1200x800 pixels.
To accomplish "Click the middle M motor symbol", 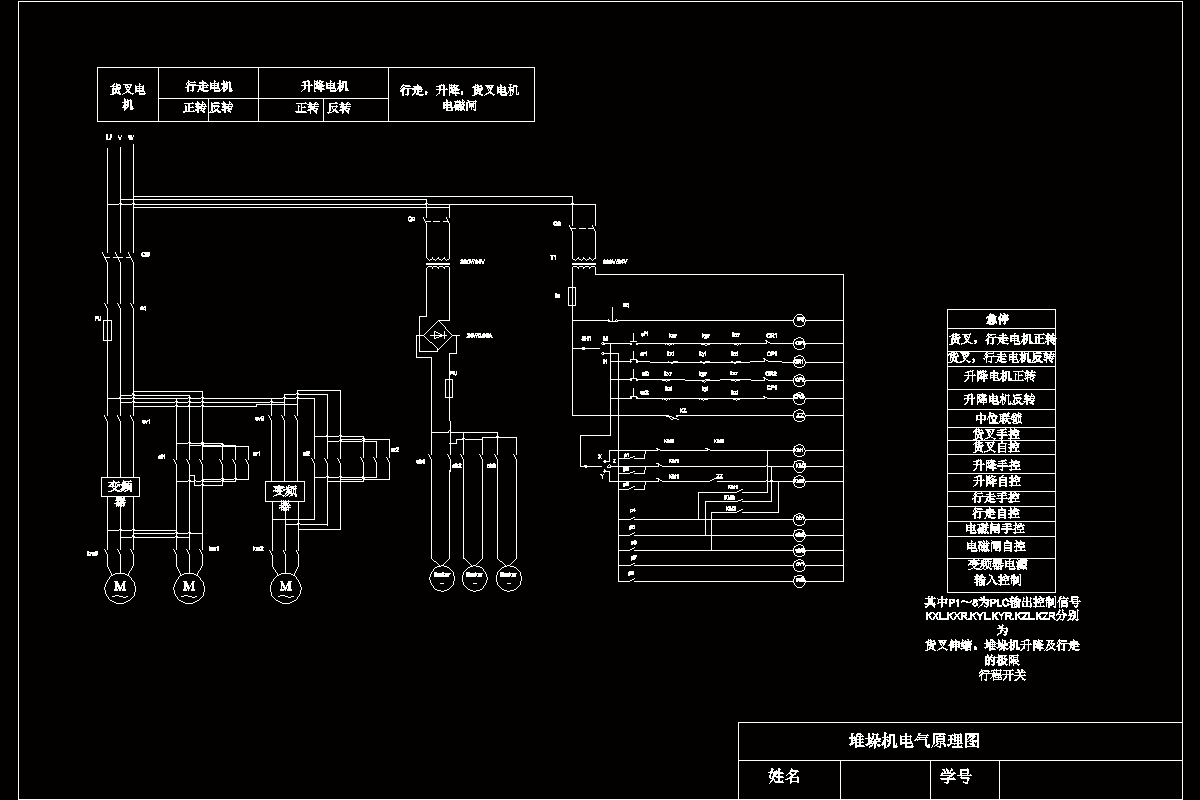I will [187, 586].
